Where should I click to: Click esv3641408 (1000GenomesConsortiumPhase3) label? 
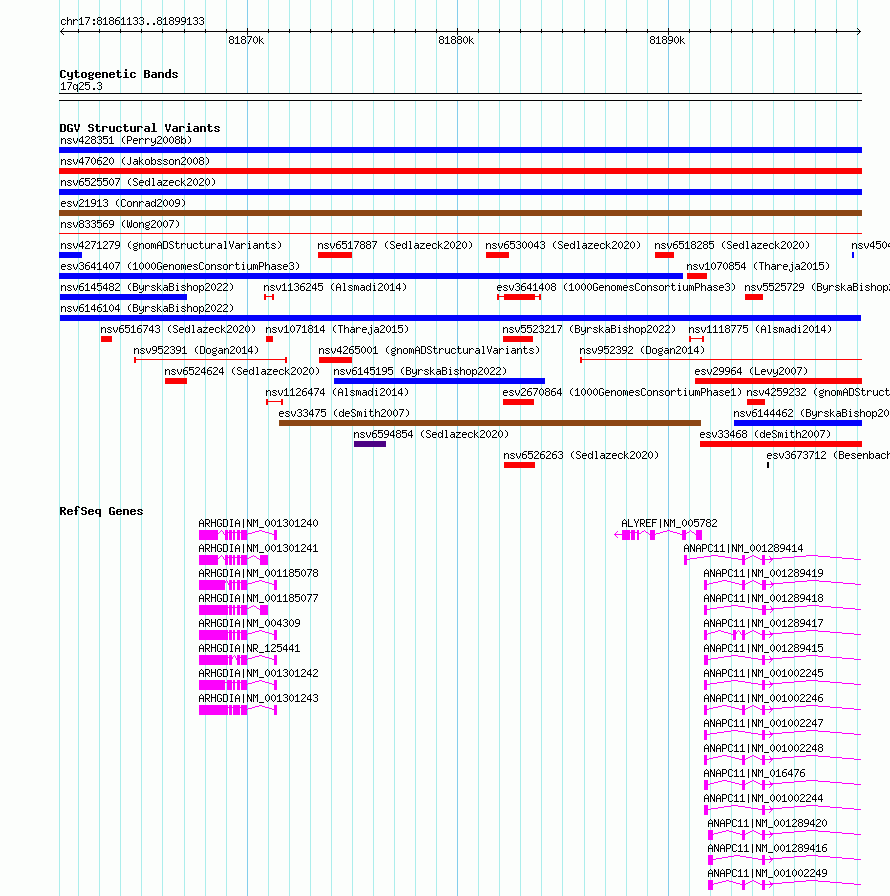616,287
